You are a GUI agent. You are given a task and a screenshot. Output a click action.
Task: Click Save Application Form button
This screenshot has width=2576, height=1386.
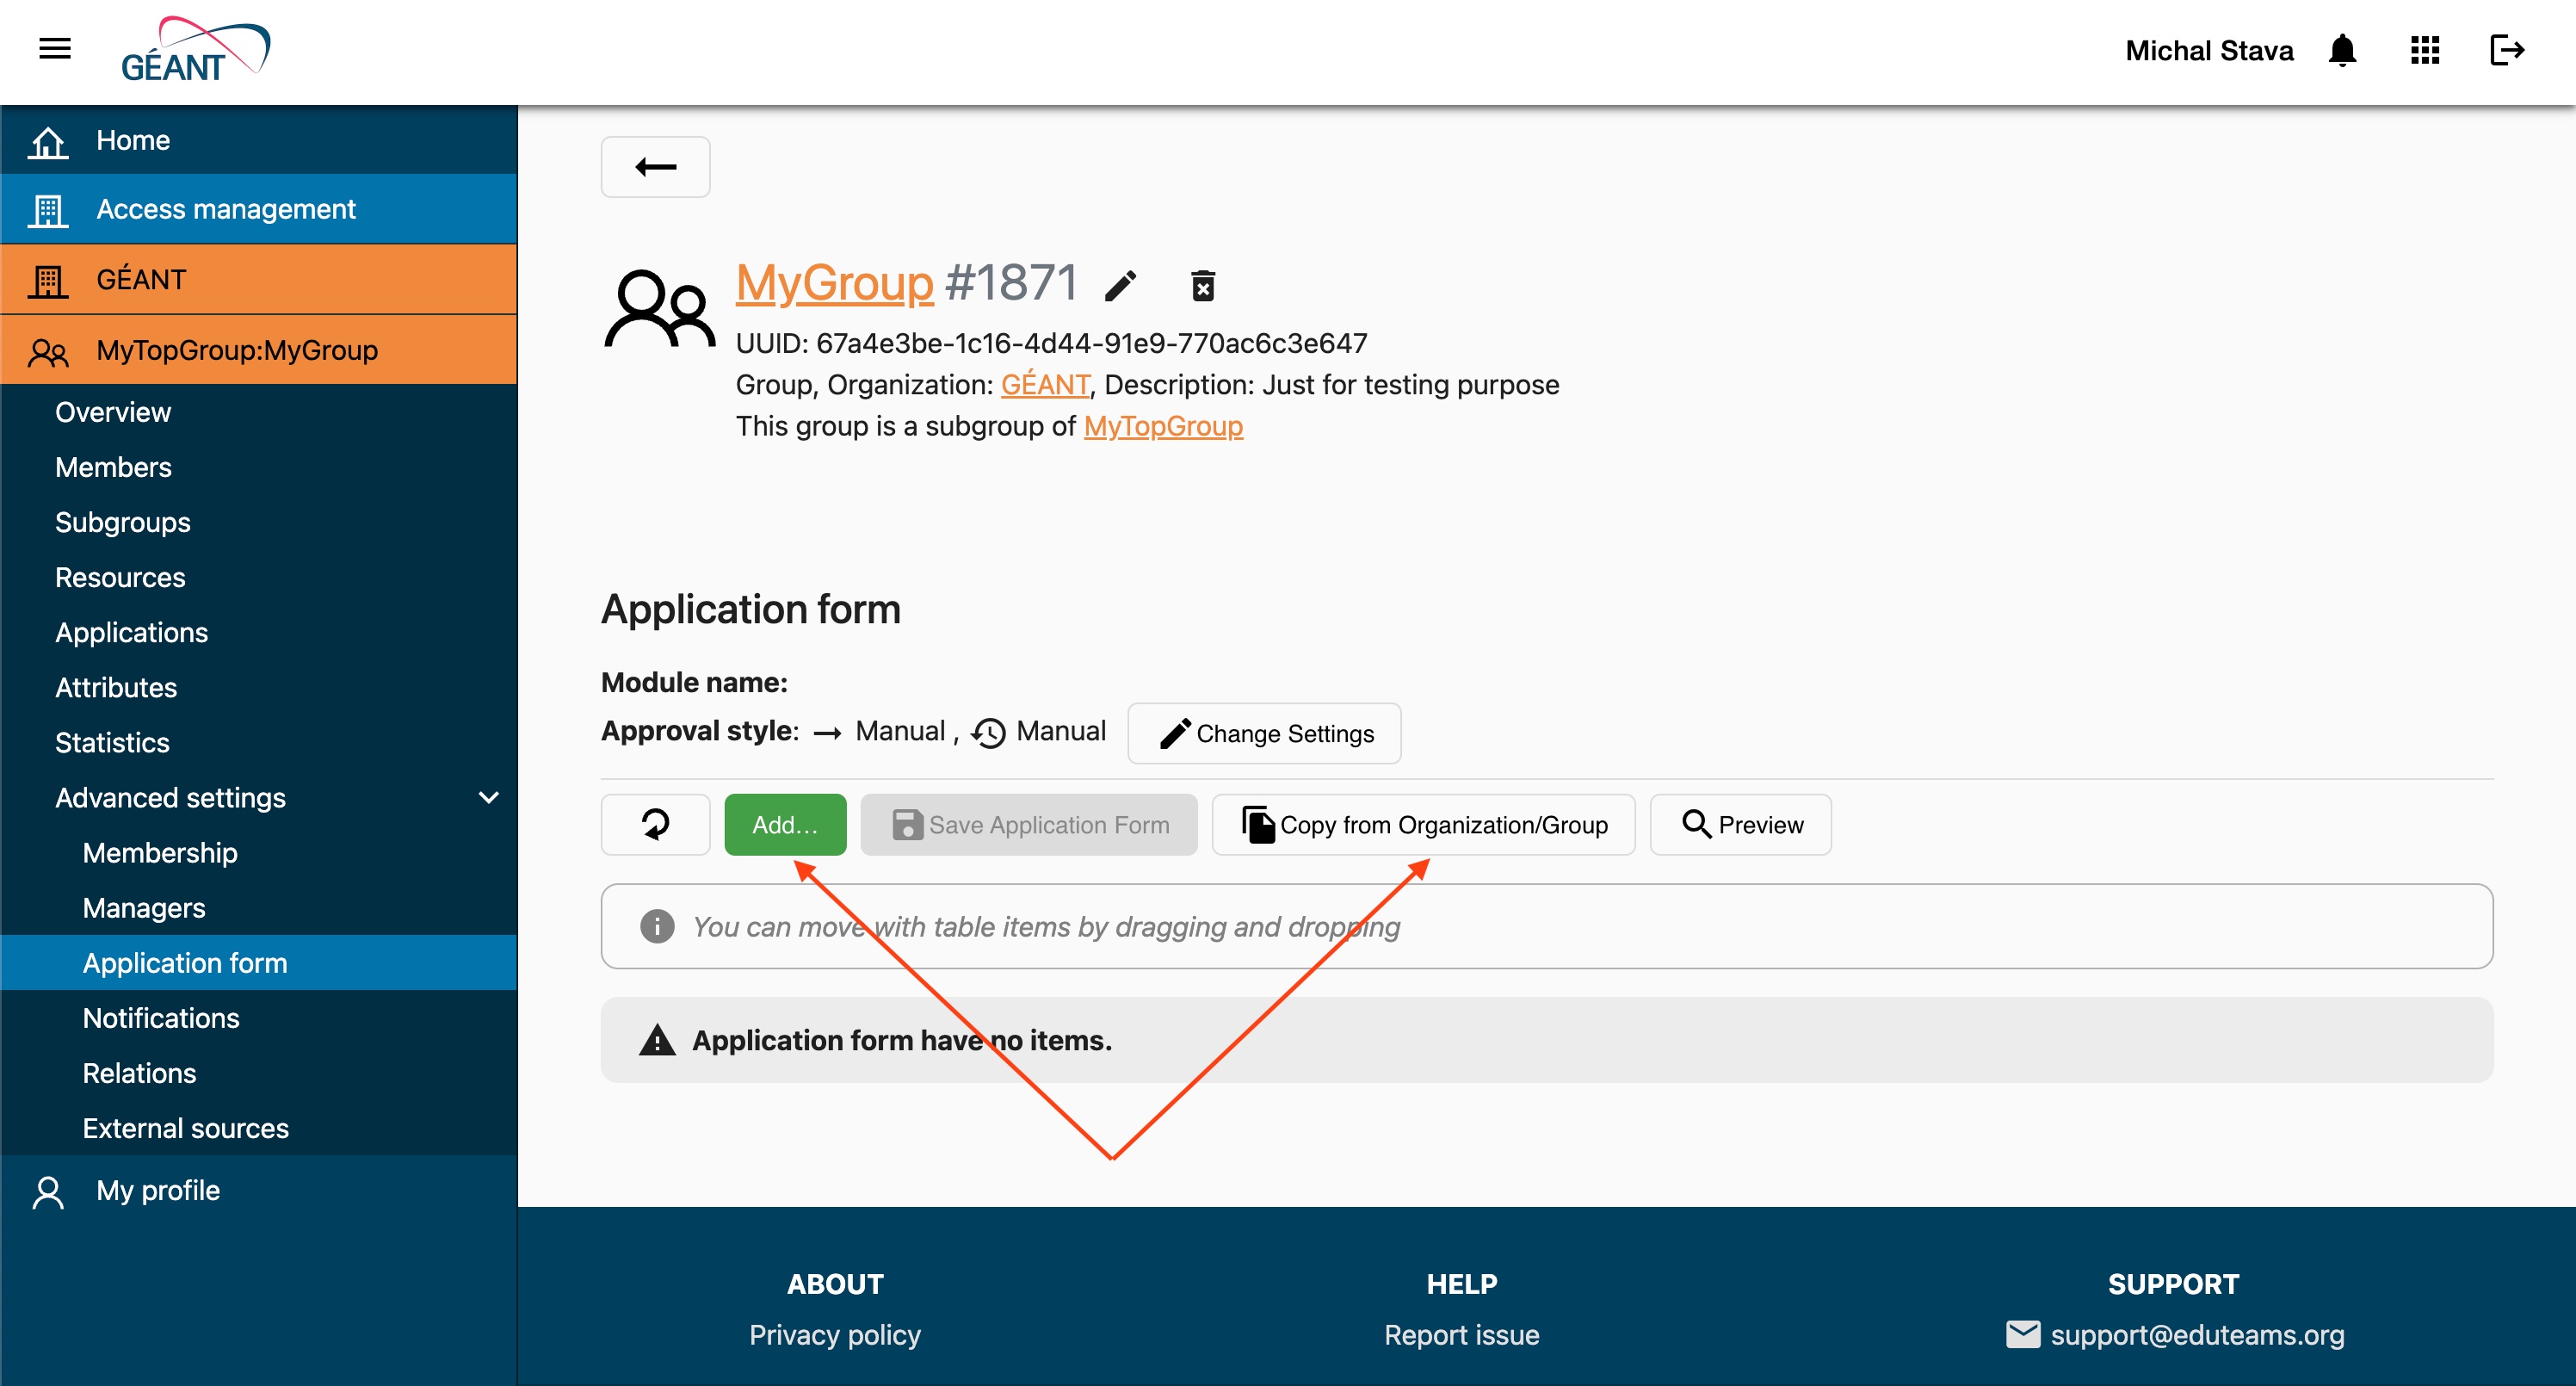(x=1028, y=824)
